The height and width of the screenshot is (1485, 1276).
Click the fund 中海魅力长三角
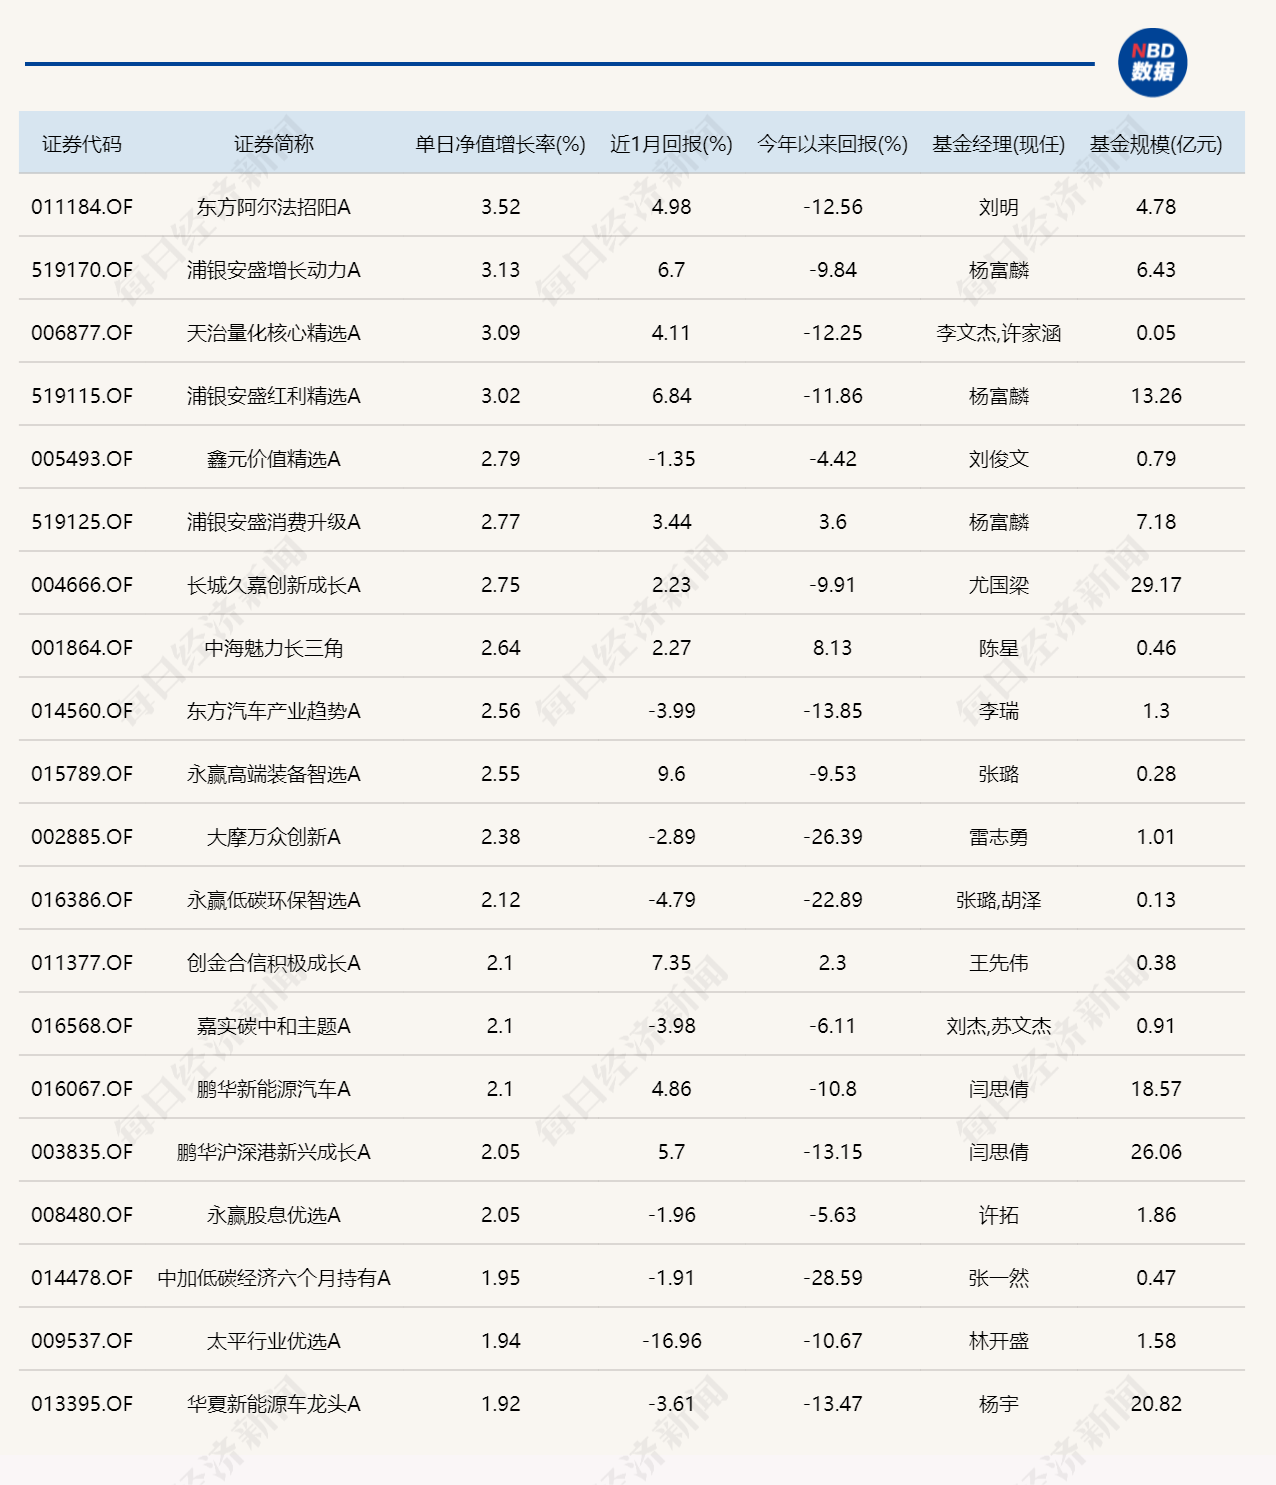[274, 648]
